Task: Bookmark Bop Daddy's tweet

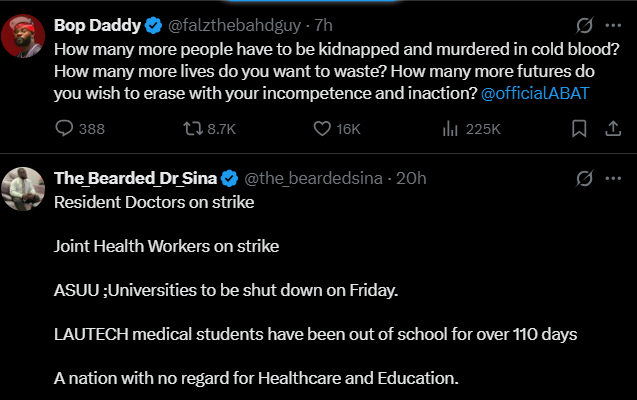Action: [578, 128]
